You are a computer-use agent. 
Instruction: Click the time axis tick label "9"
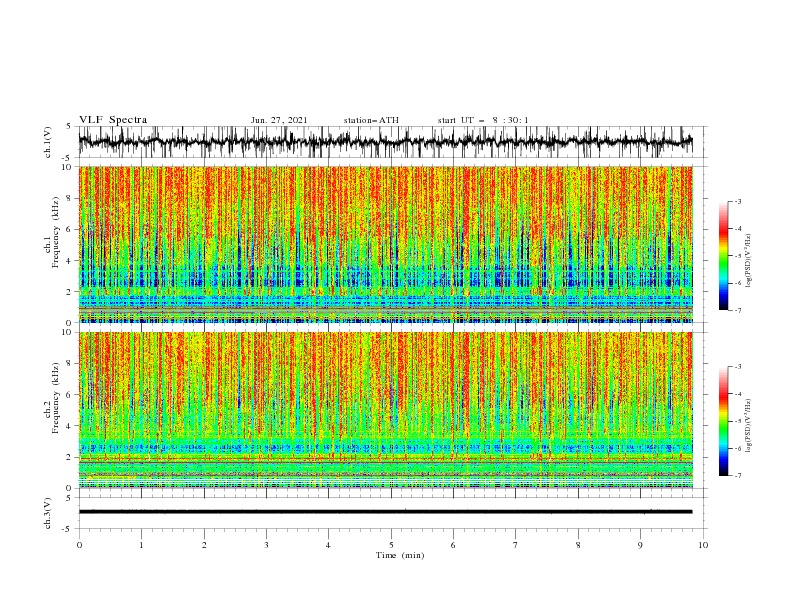tap(640, 545)
